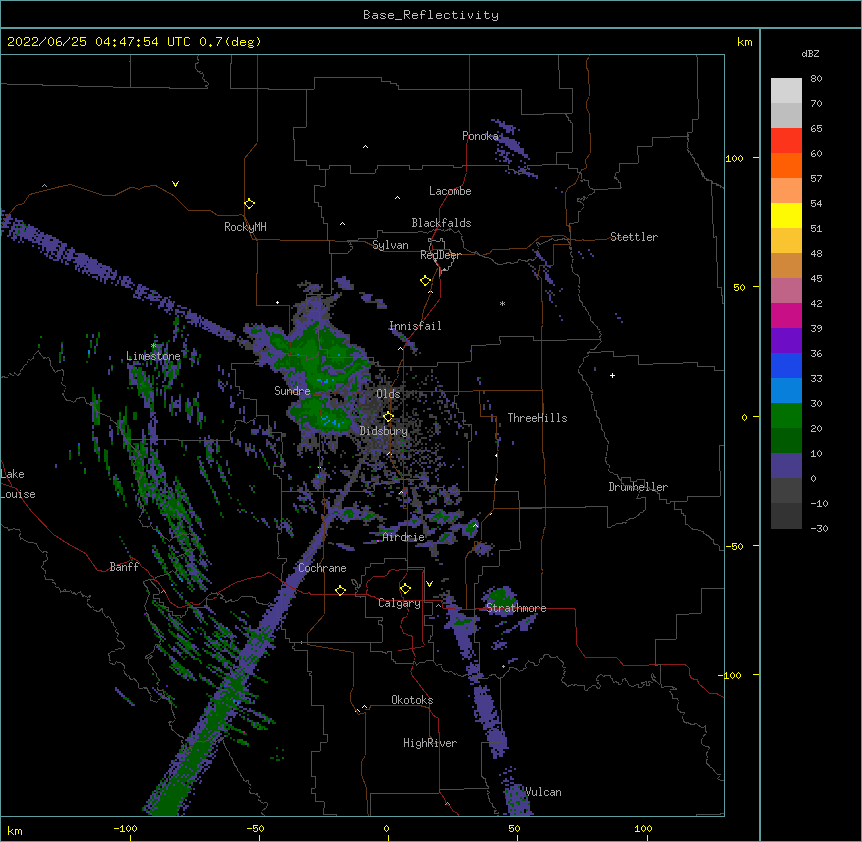Viewport: 862px width, 842px height.
Task: Click the RedDeer city label
Action: [x=440, y=255]
